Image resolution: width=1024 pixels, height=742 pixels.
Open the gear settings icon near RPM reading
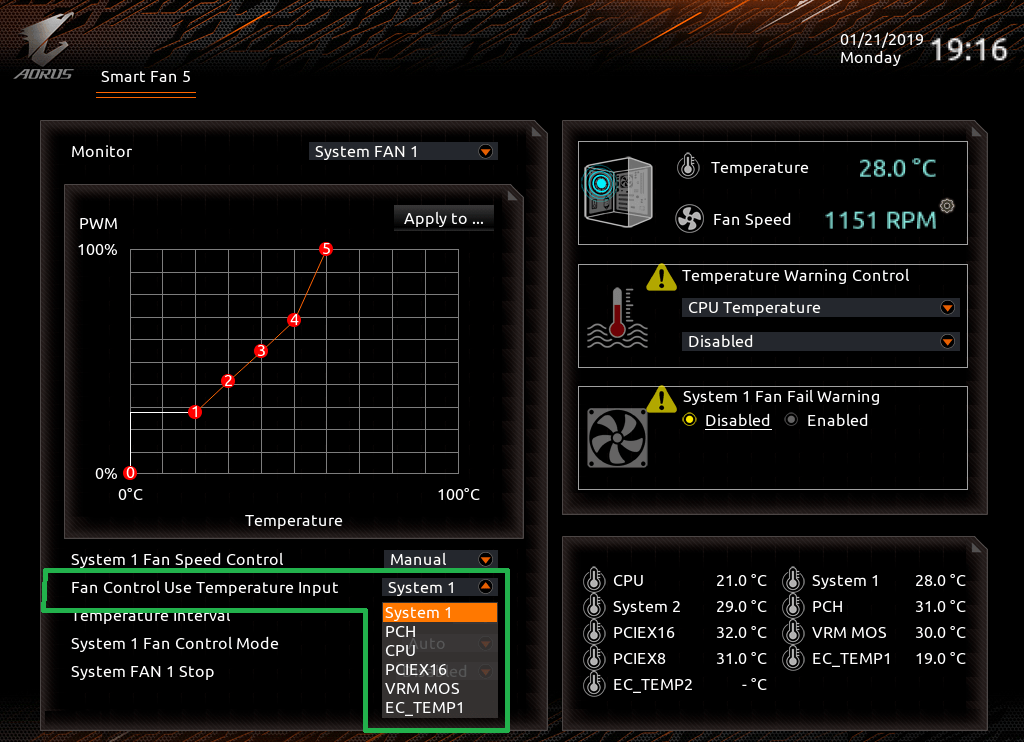coord(947,206)
